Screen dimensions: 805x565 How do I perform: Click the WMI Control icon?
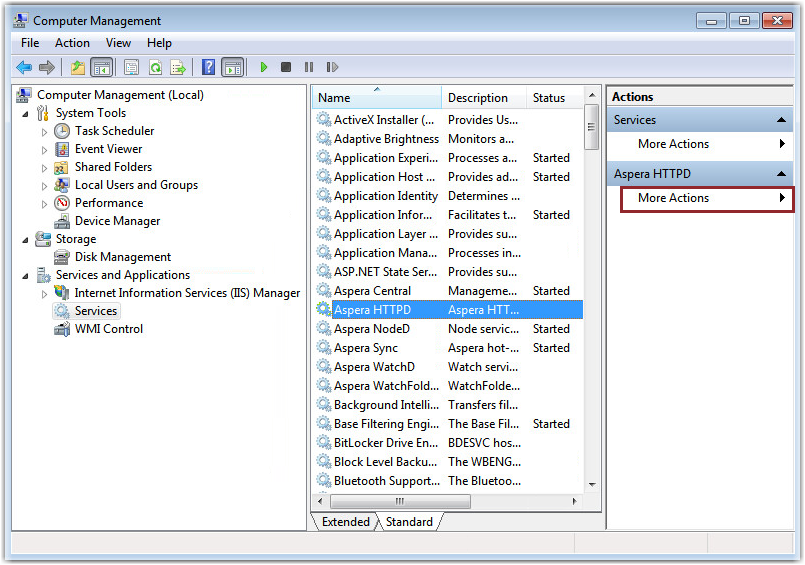(x=62, y=329)
